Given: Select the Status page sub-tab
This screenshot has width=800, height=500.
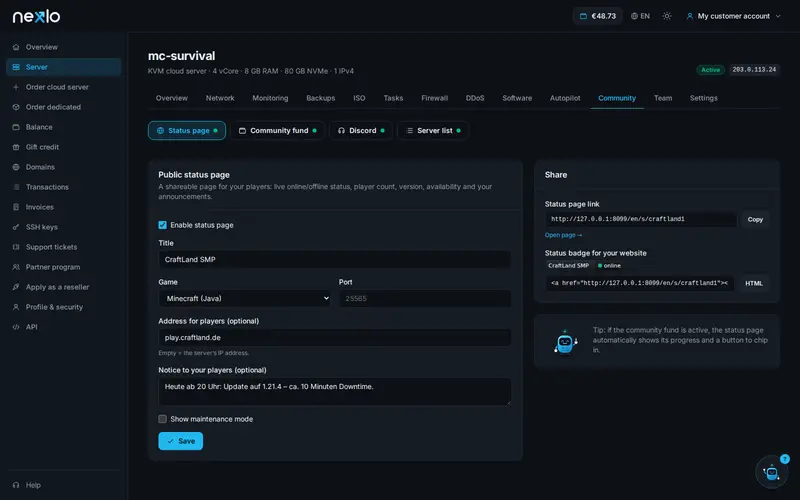Looking at the screenshot, I should (187, 131).
